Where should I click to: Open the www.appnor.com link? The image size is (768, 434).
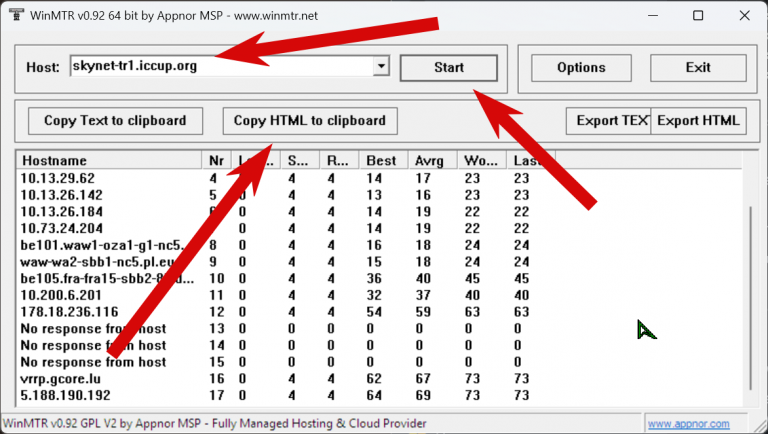(688, 423)
